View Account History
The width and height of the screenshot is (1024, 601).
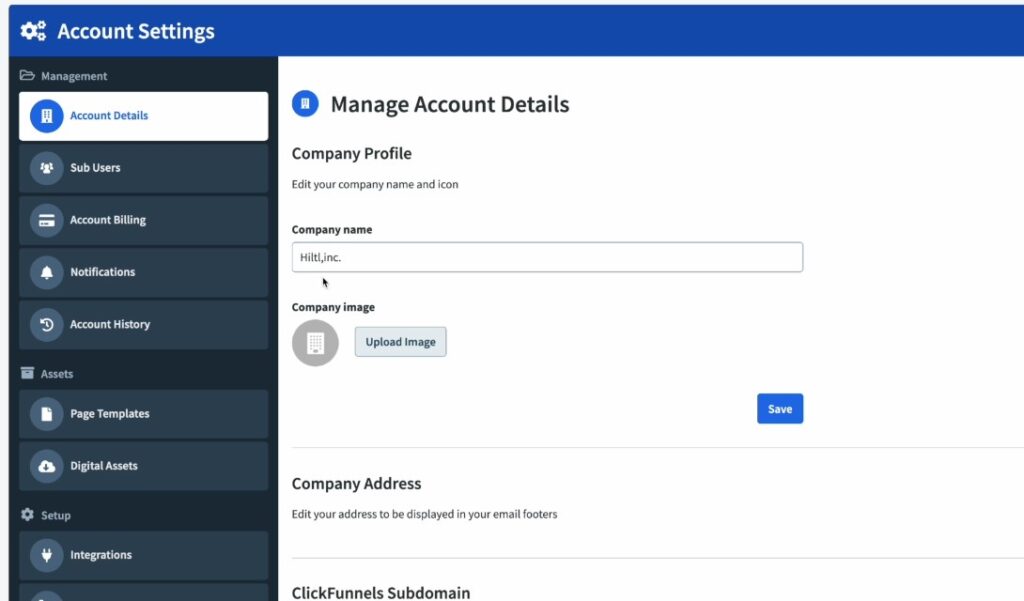144,325
